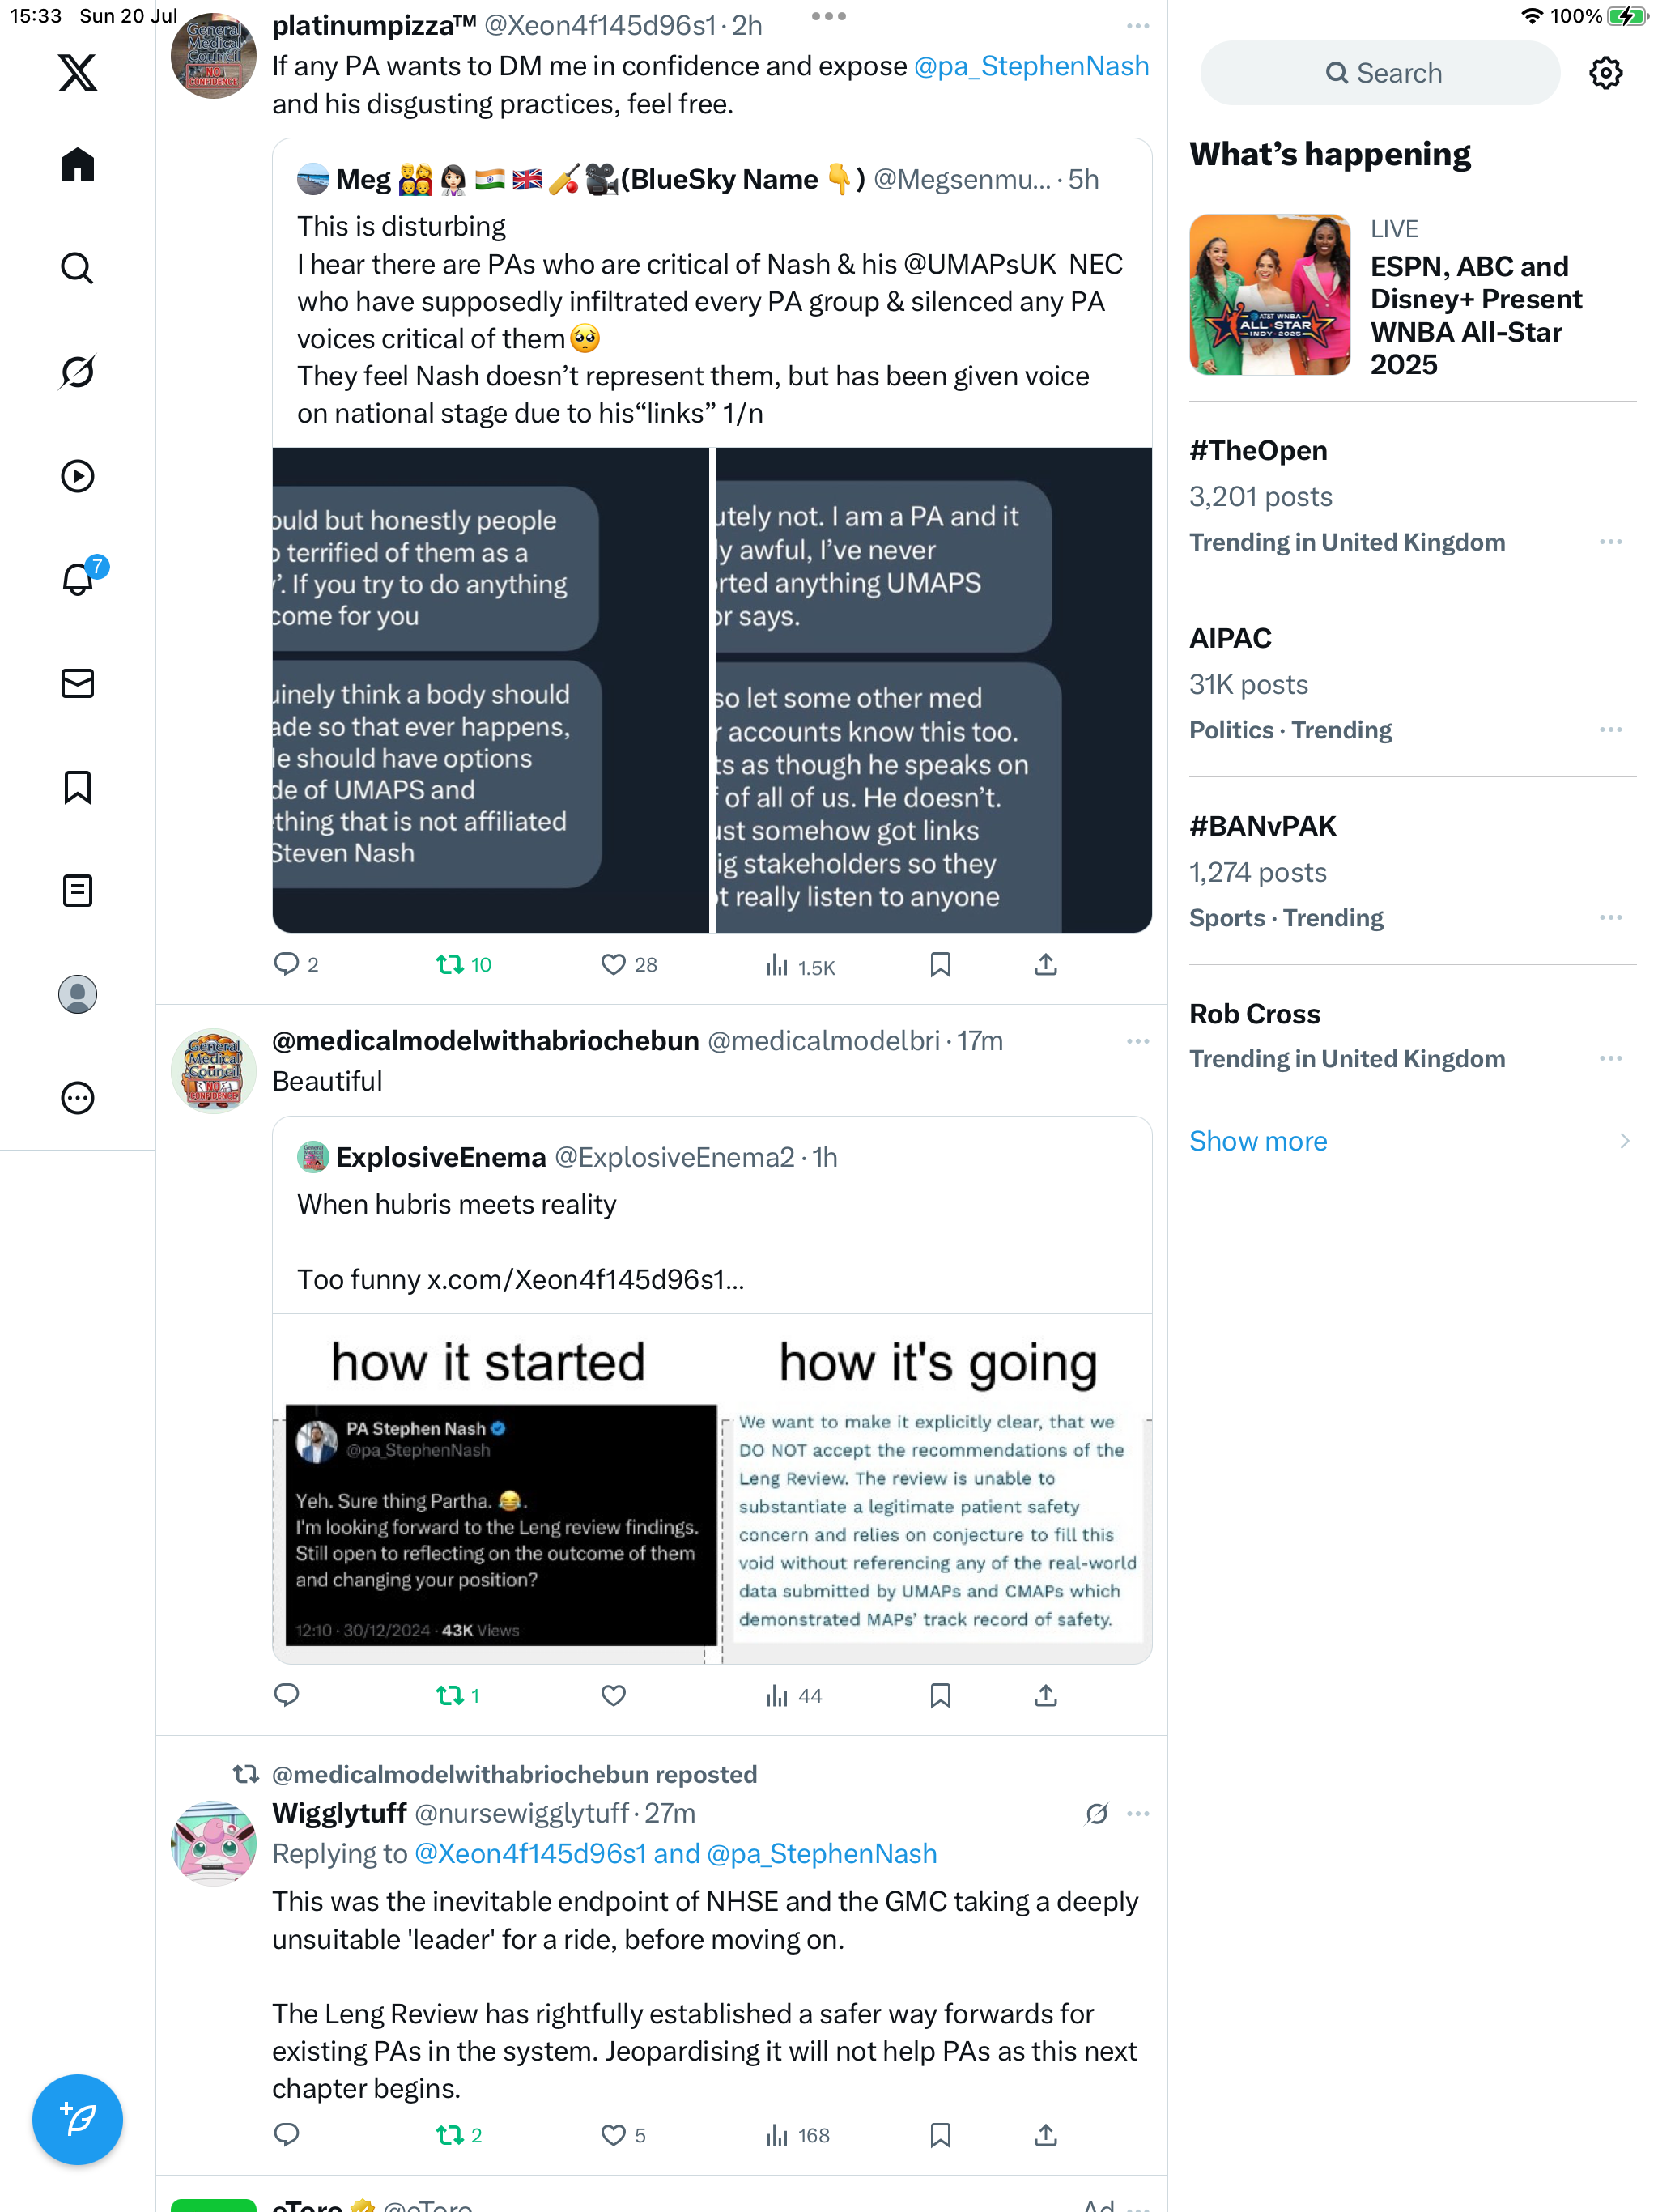The width and height of the screenshot is (1658, 2212).
Task: Open @pa_StephenNash mention link
Action: point(1031,66)
